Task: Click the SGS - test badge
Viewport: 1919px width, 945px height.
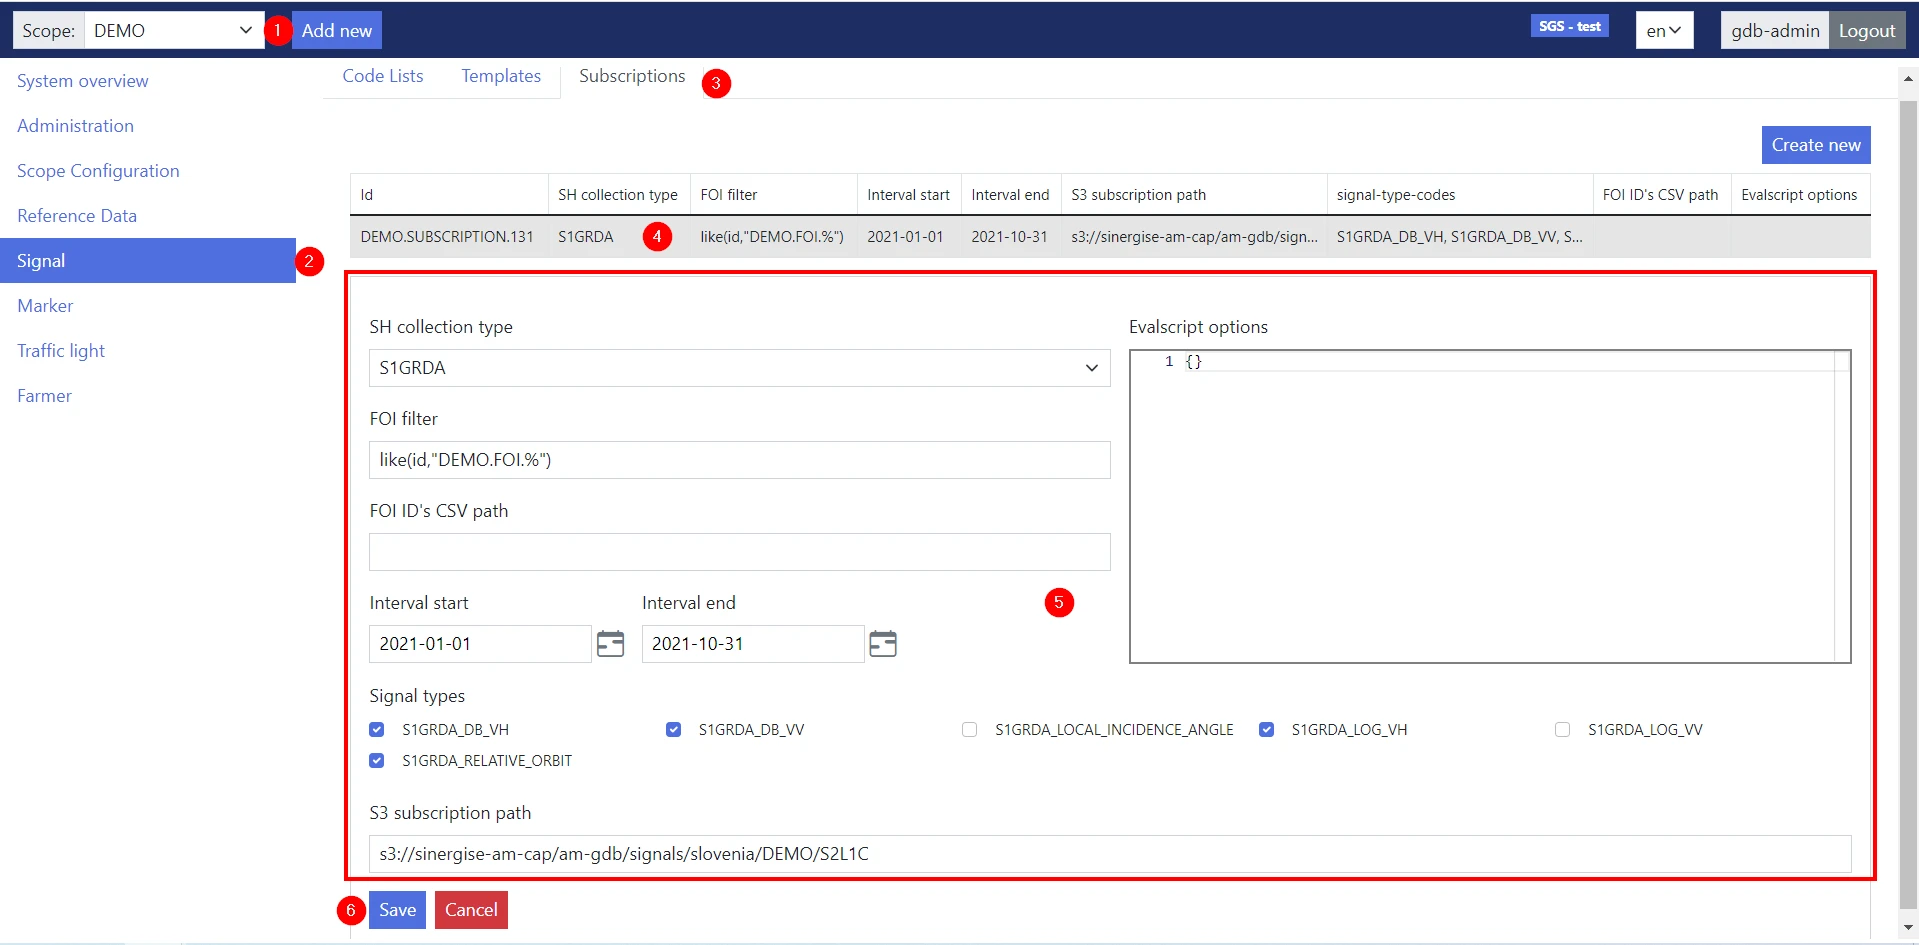Action: [1568, 26]
